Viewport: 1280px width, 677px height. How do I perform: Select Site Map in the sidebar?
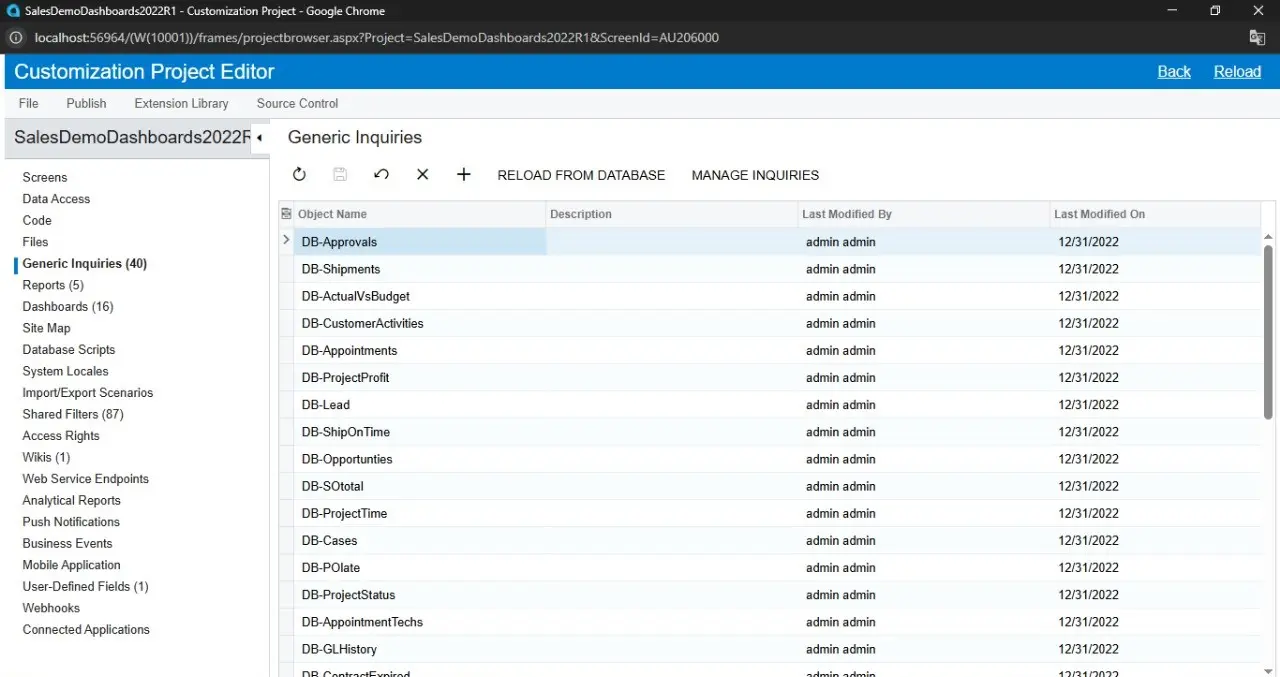click(46, 328)
